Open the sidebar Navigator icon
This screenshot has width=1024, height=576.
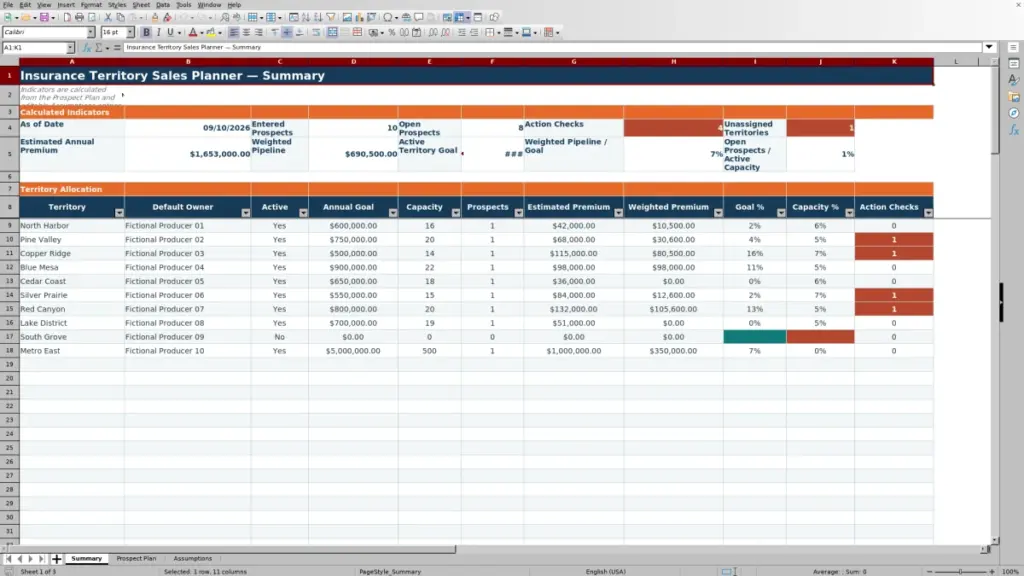[x=1014, y=114]
